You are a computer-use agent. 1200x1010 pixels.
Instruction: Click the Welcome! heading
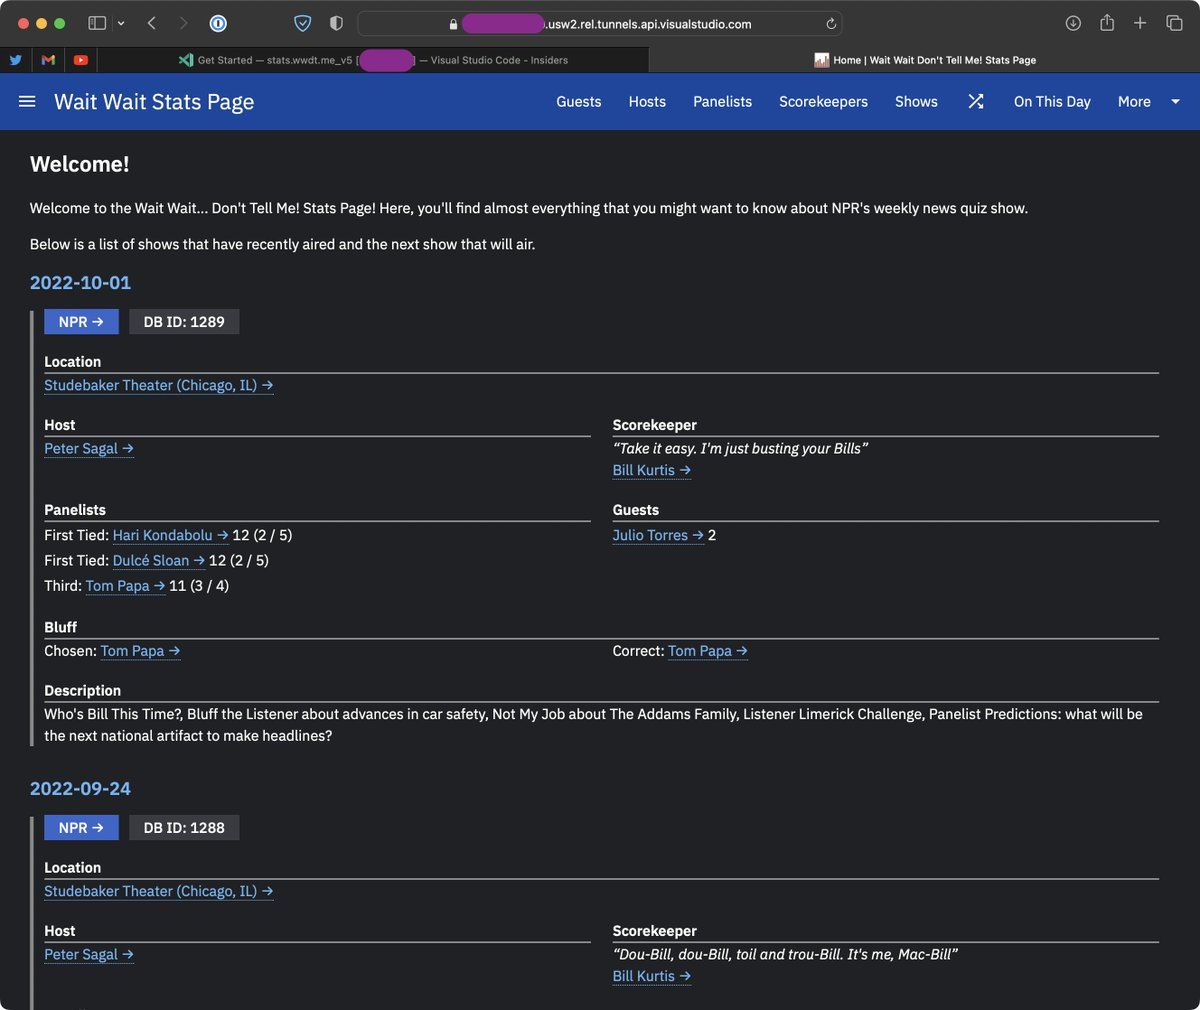[x=80, y=164]
